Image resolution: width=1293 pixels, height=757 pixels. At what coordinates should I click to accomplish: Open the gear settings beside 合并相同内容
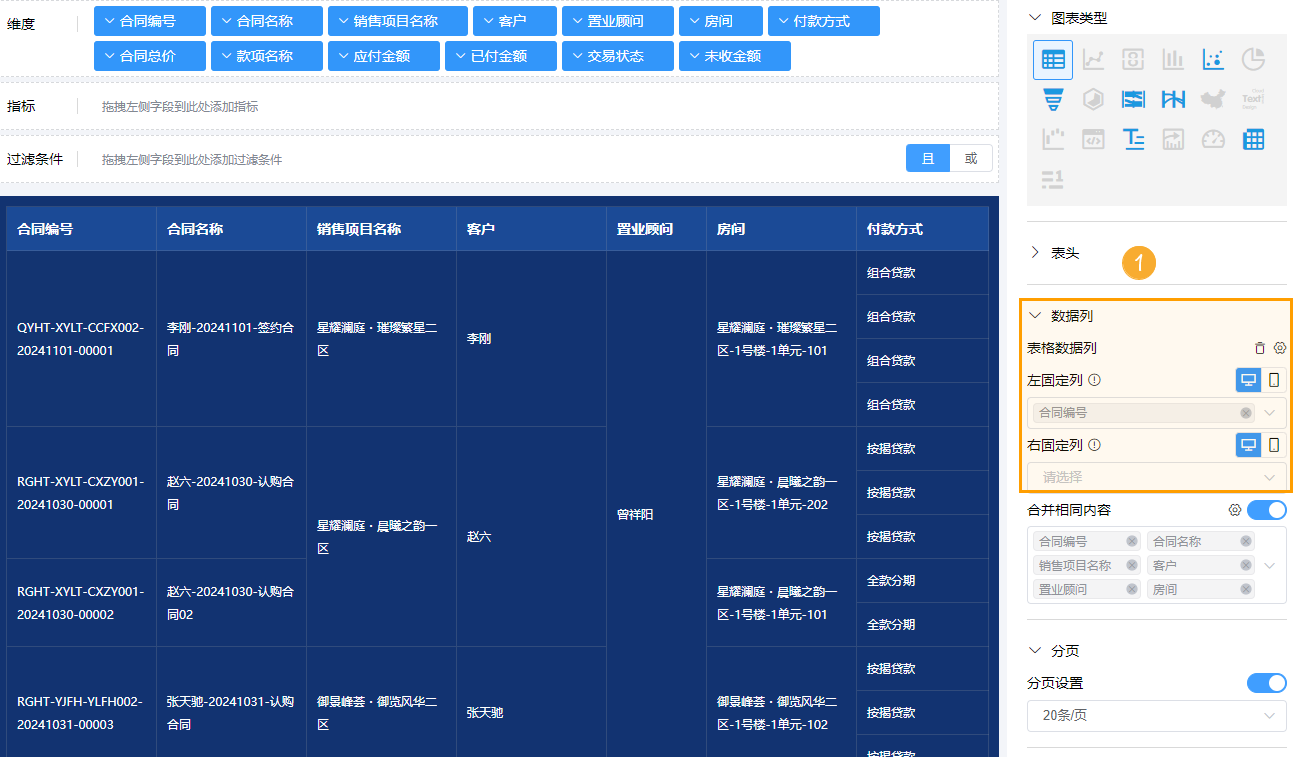coord(1235,510)
